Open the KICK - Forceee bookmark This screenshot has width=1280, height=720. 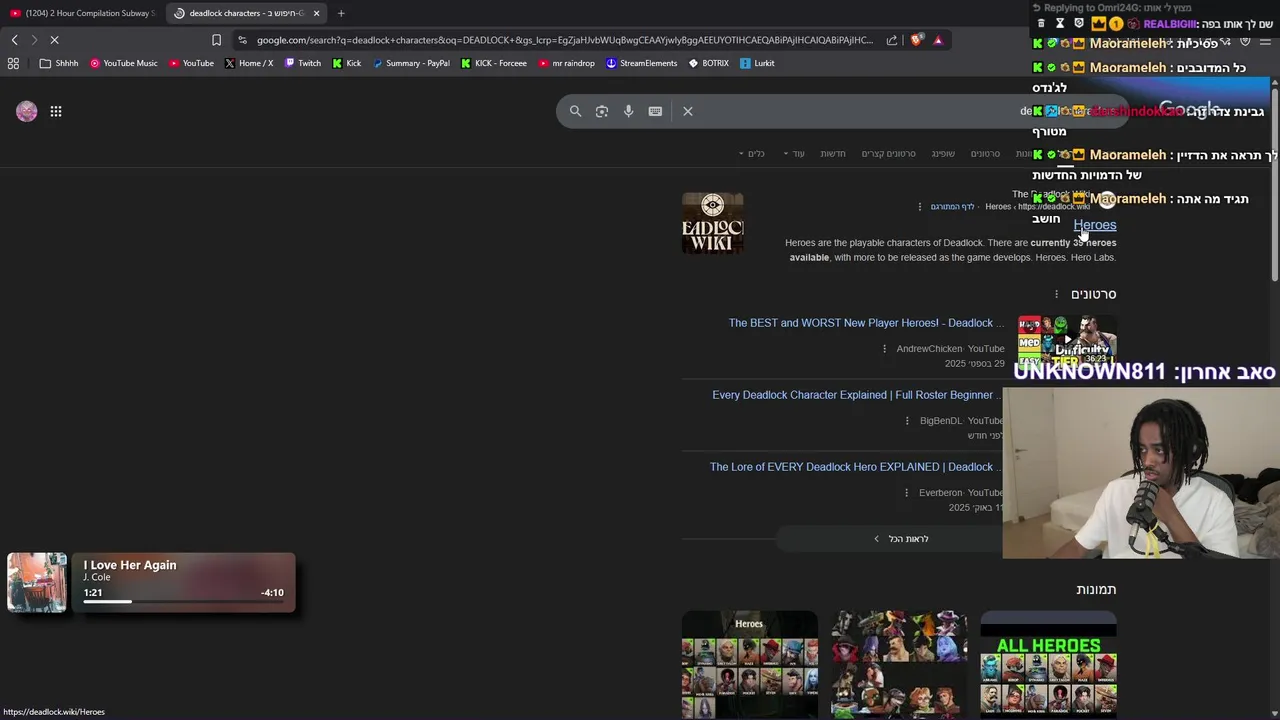tap(493, 63)
